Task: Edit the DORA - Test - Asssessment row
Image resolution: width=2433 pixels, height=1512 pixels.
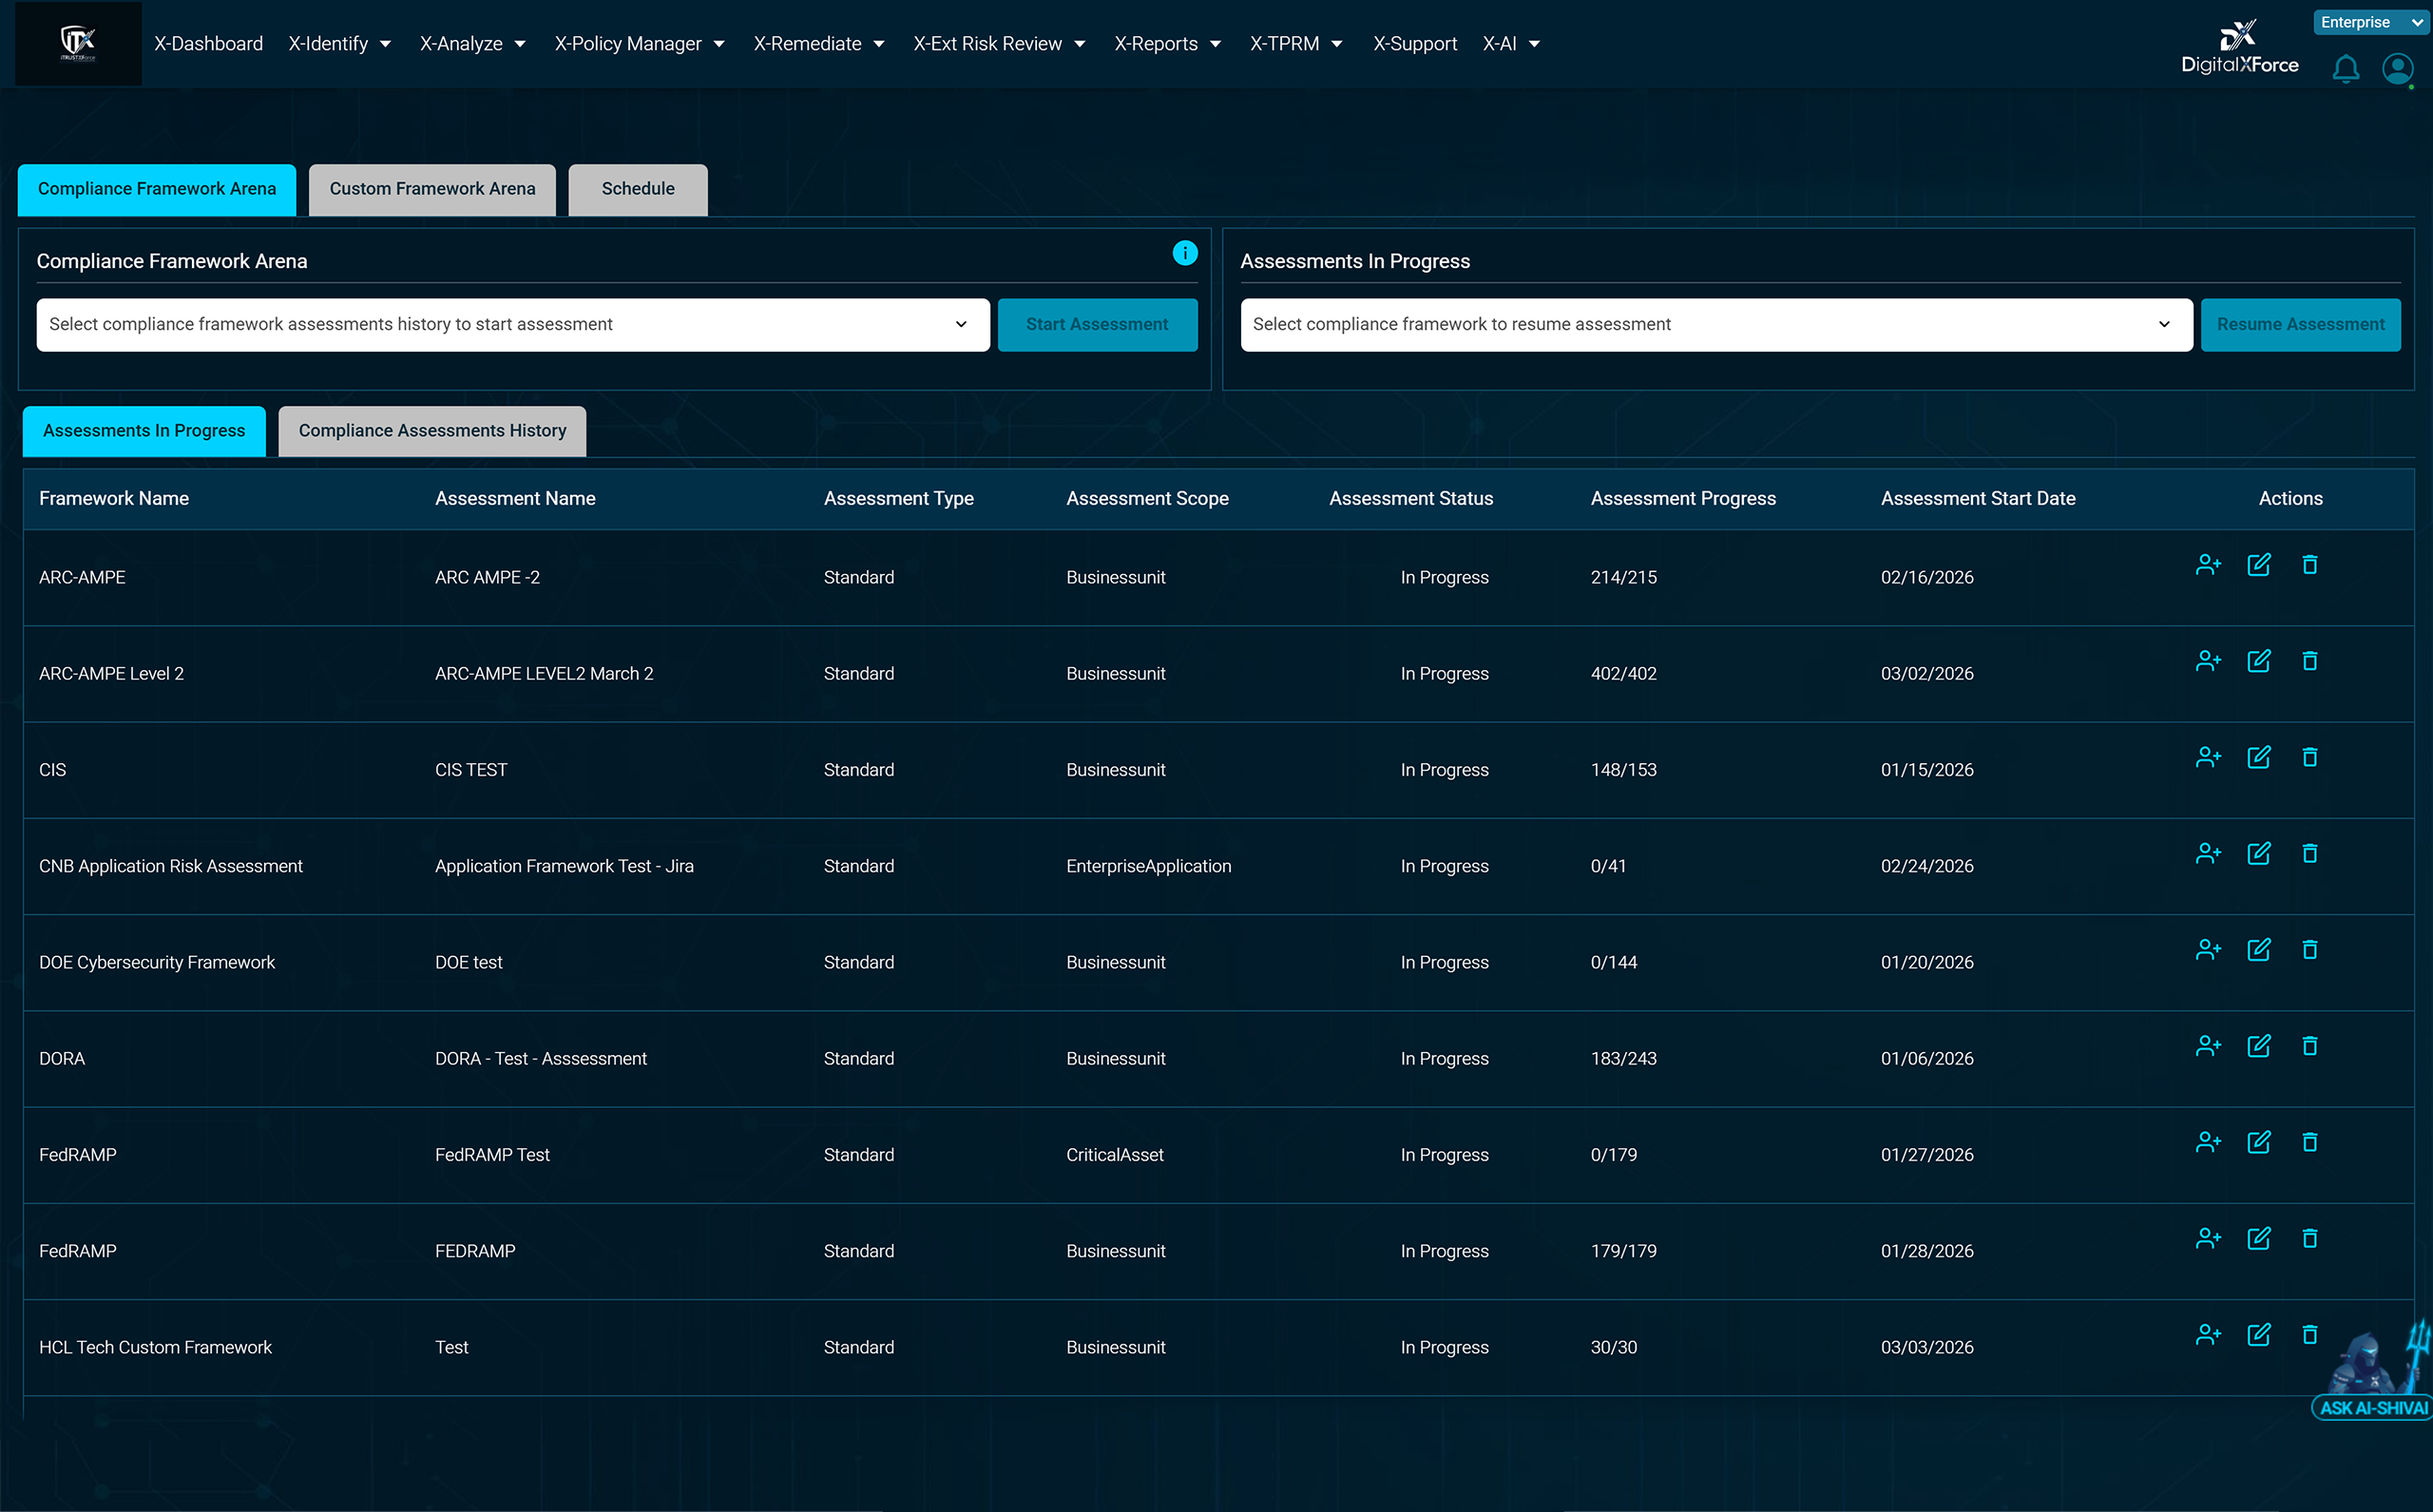Action: tap(2260, 1045)
